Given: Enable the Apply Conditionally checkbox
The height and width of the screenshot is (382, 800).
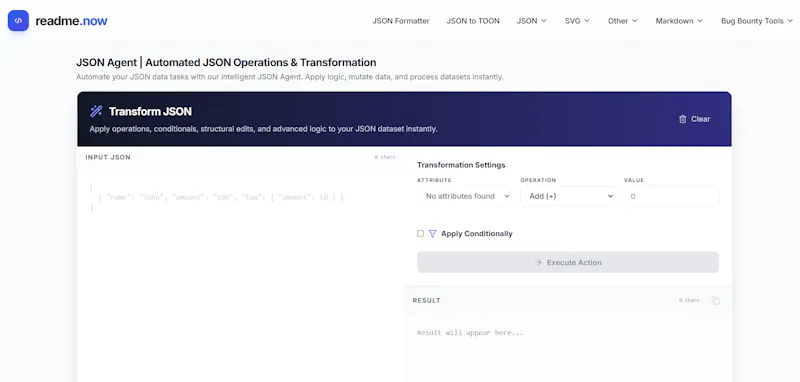Looking at the screenshot, I should (x=420, y=234).
